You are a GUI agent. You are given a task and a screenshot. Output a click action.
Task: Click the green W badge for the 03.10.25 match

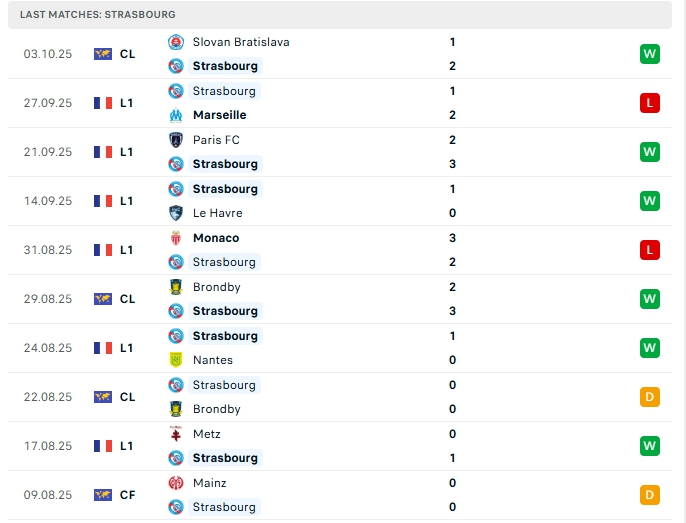point(650,54)
